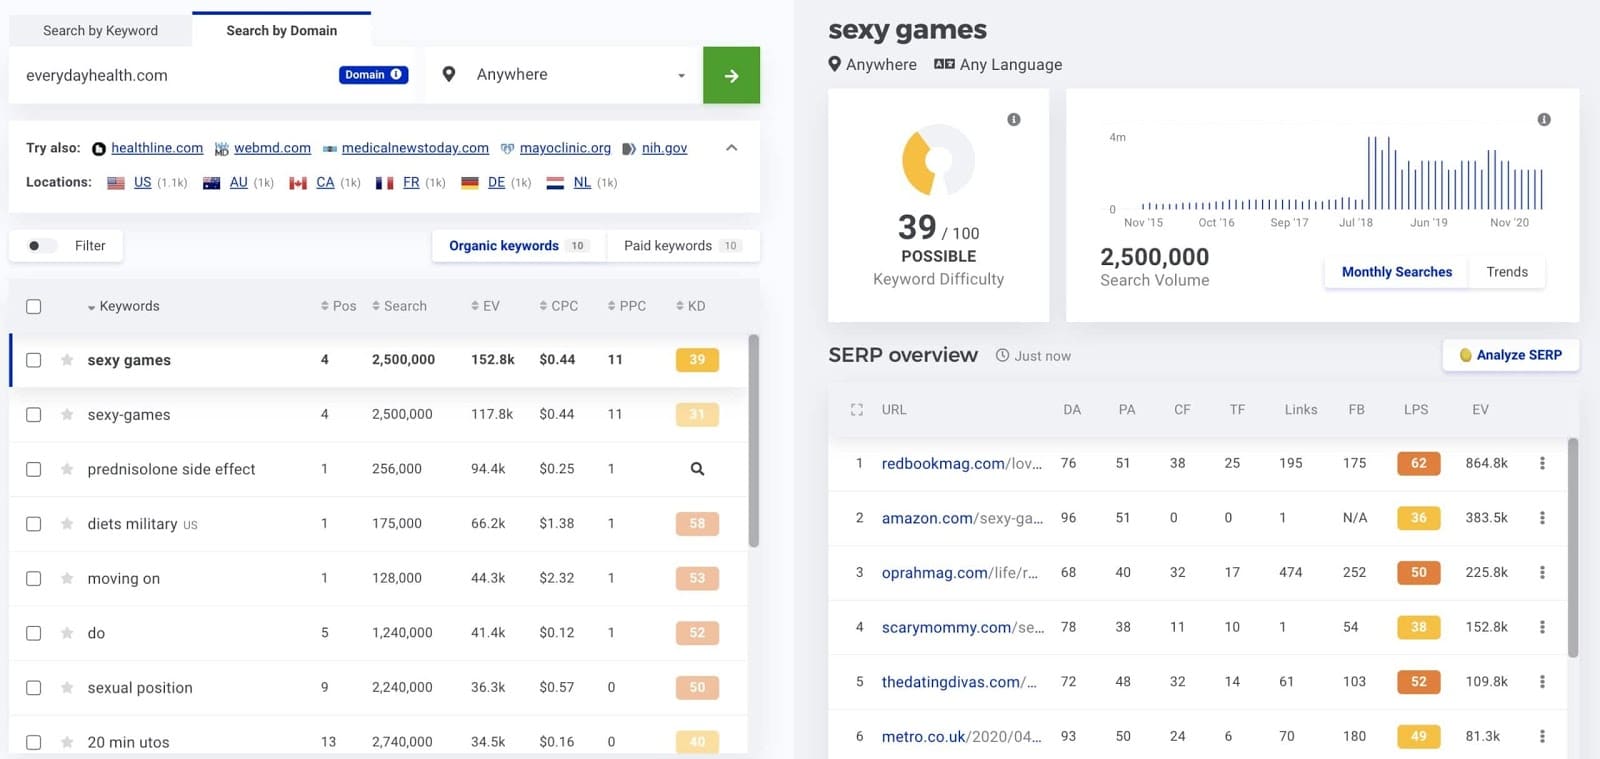
Task: Click the keyword difficulty donut gauge
Action: 938,160
